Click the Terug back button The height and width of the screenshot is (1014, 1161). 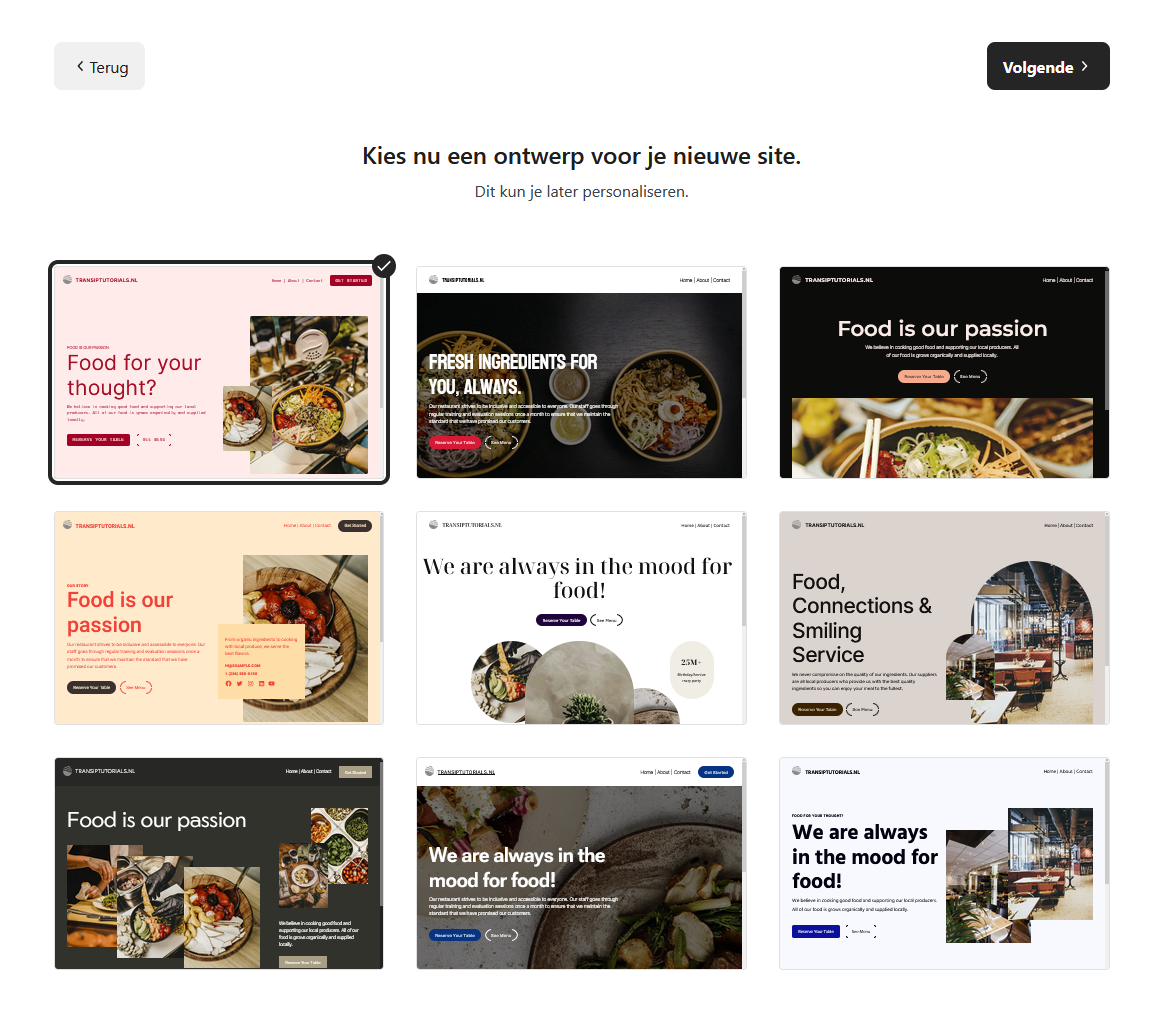click(99, 67)
